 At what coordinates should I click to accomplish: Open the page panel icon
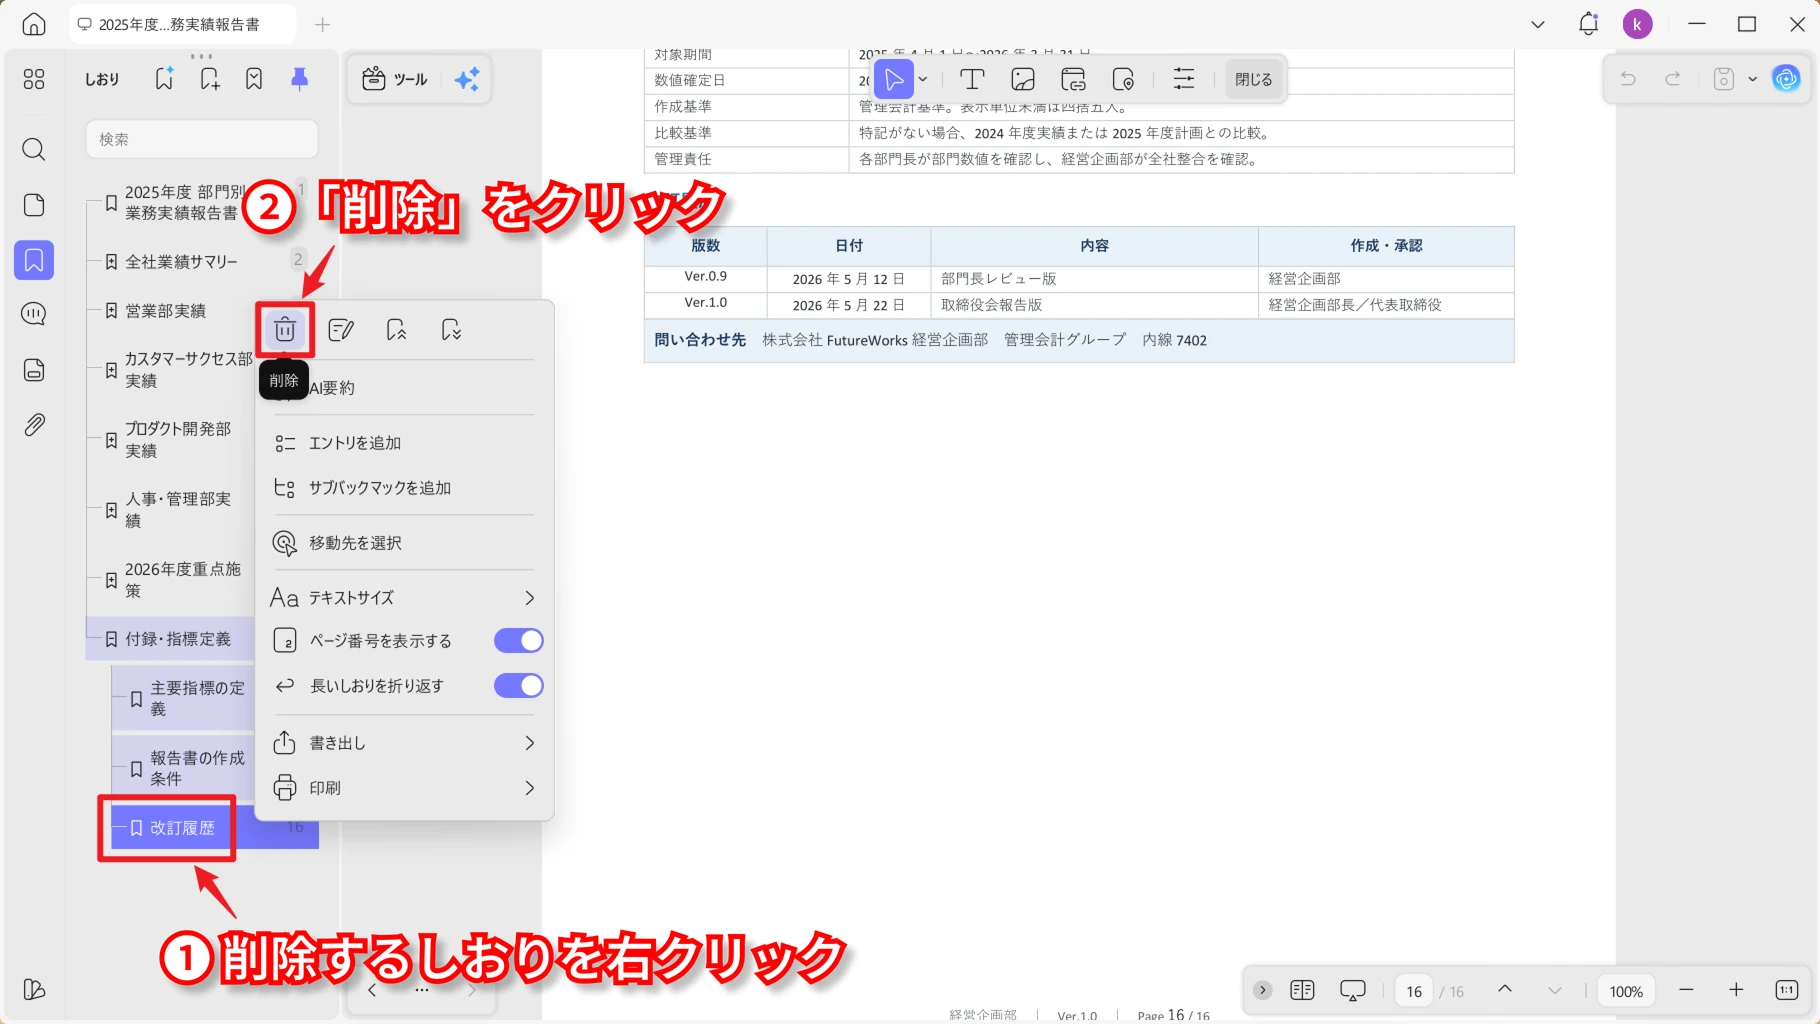(34, 205)
